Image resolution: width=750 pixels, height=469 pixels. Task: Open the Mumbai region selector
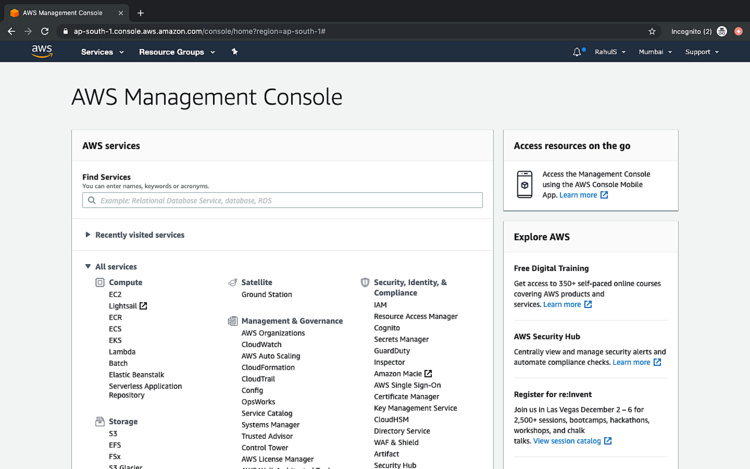[655, 52]
